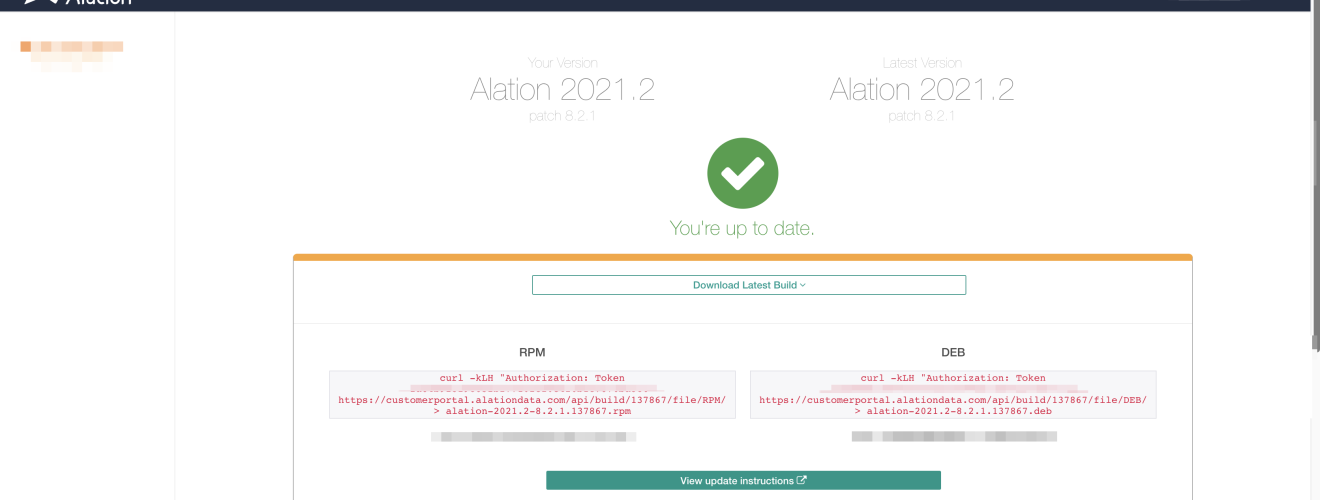Click the Alation 2021.2 text under Latest Version
The width and height of the screenshot is (1320, 500).
pyautogui.click(x=922, y=90)
